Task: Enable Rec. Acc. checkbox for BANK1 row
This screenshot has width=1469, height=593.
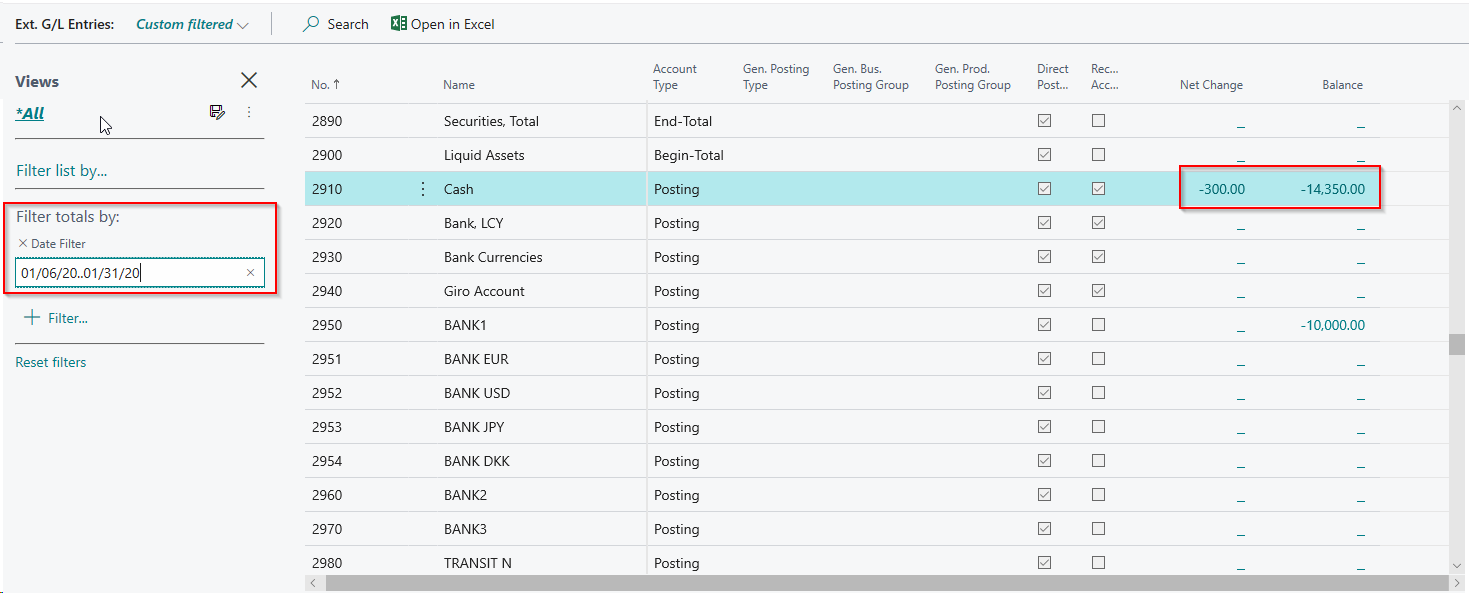Action: click(x=1098, y=324)
